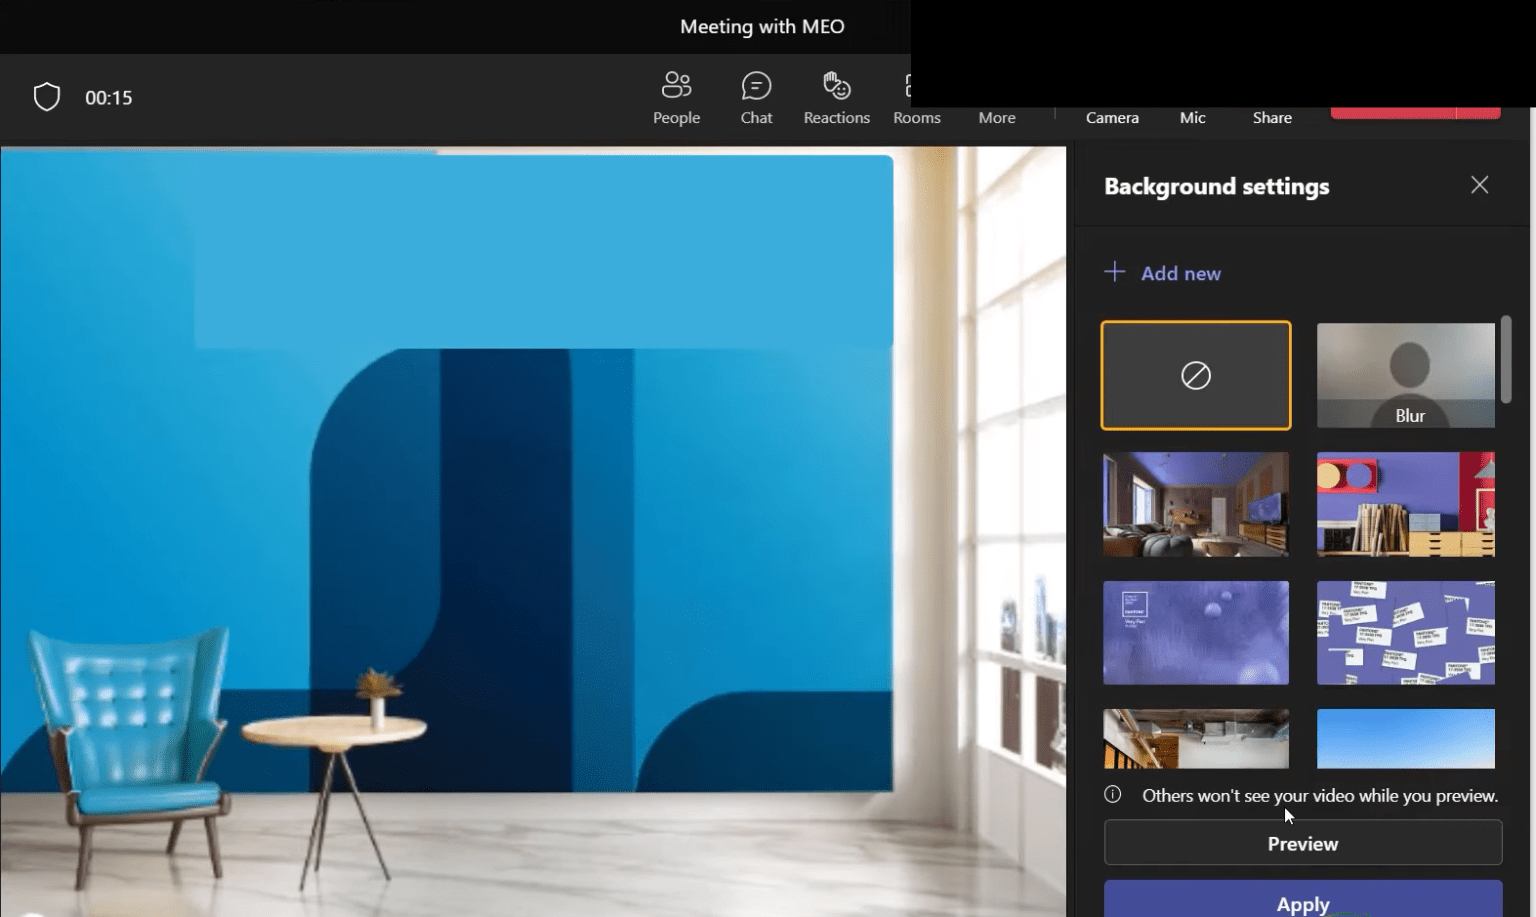The image size is (1536, 917).
Task: Mute the Mic
Action: 1192,117
